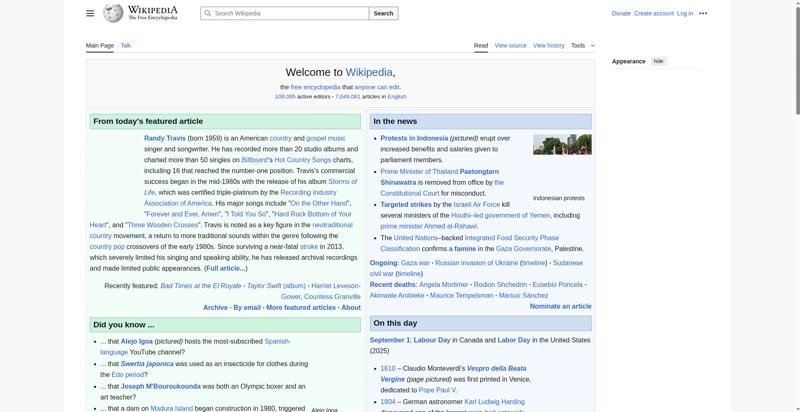The image size is (800, 412).
Task: Open the Gaza Governorate link
Action: [523, 249]
